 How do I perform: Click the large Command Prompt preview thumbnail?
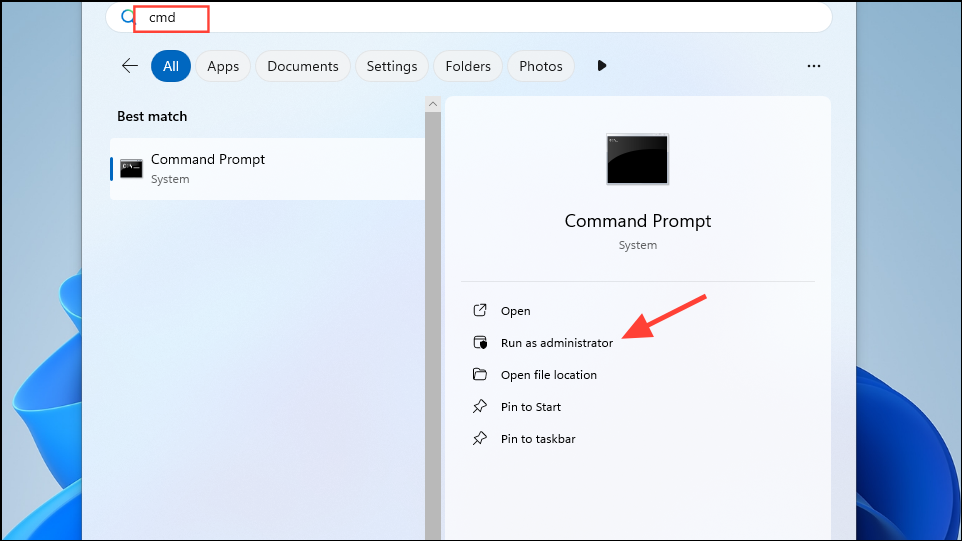pos(637,159)
